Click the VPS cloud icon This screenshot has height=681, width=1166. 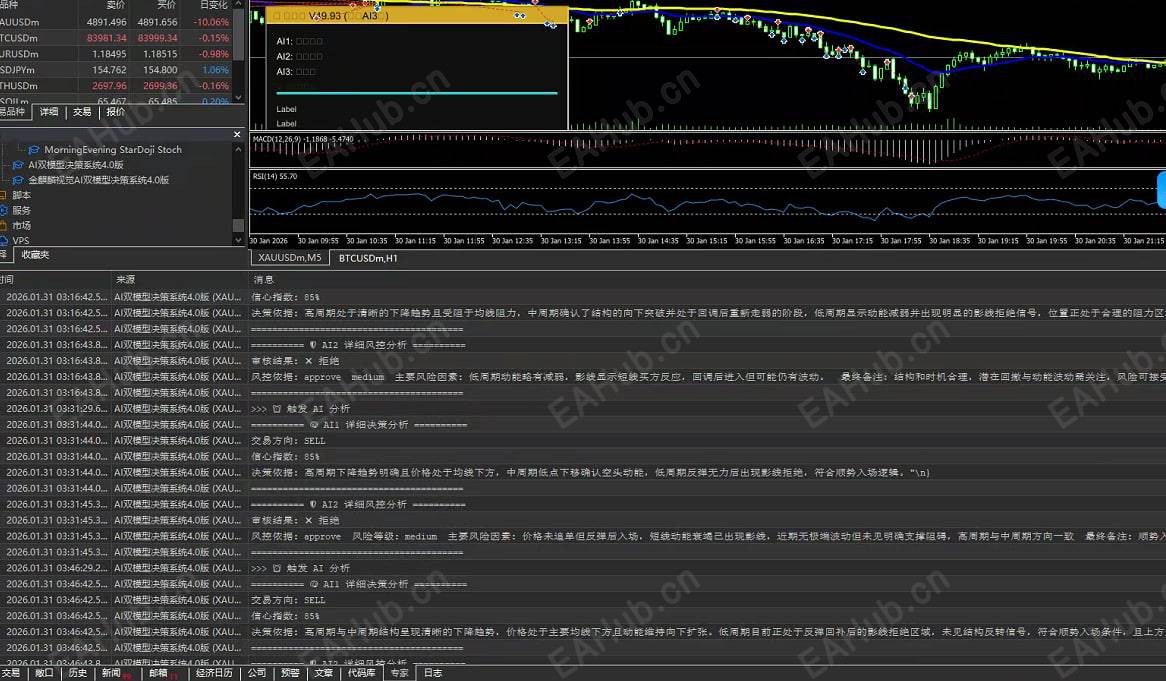[3, 240]
